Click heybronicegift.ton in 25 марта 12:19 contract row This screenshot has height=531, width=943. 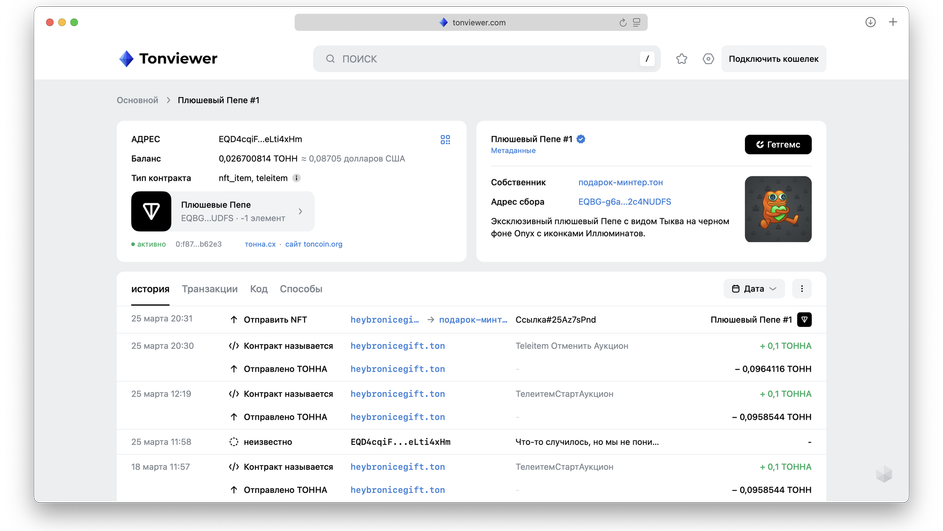[x=398, y=394]
